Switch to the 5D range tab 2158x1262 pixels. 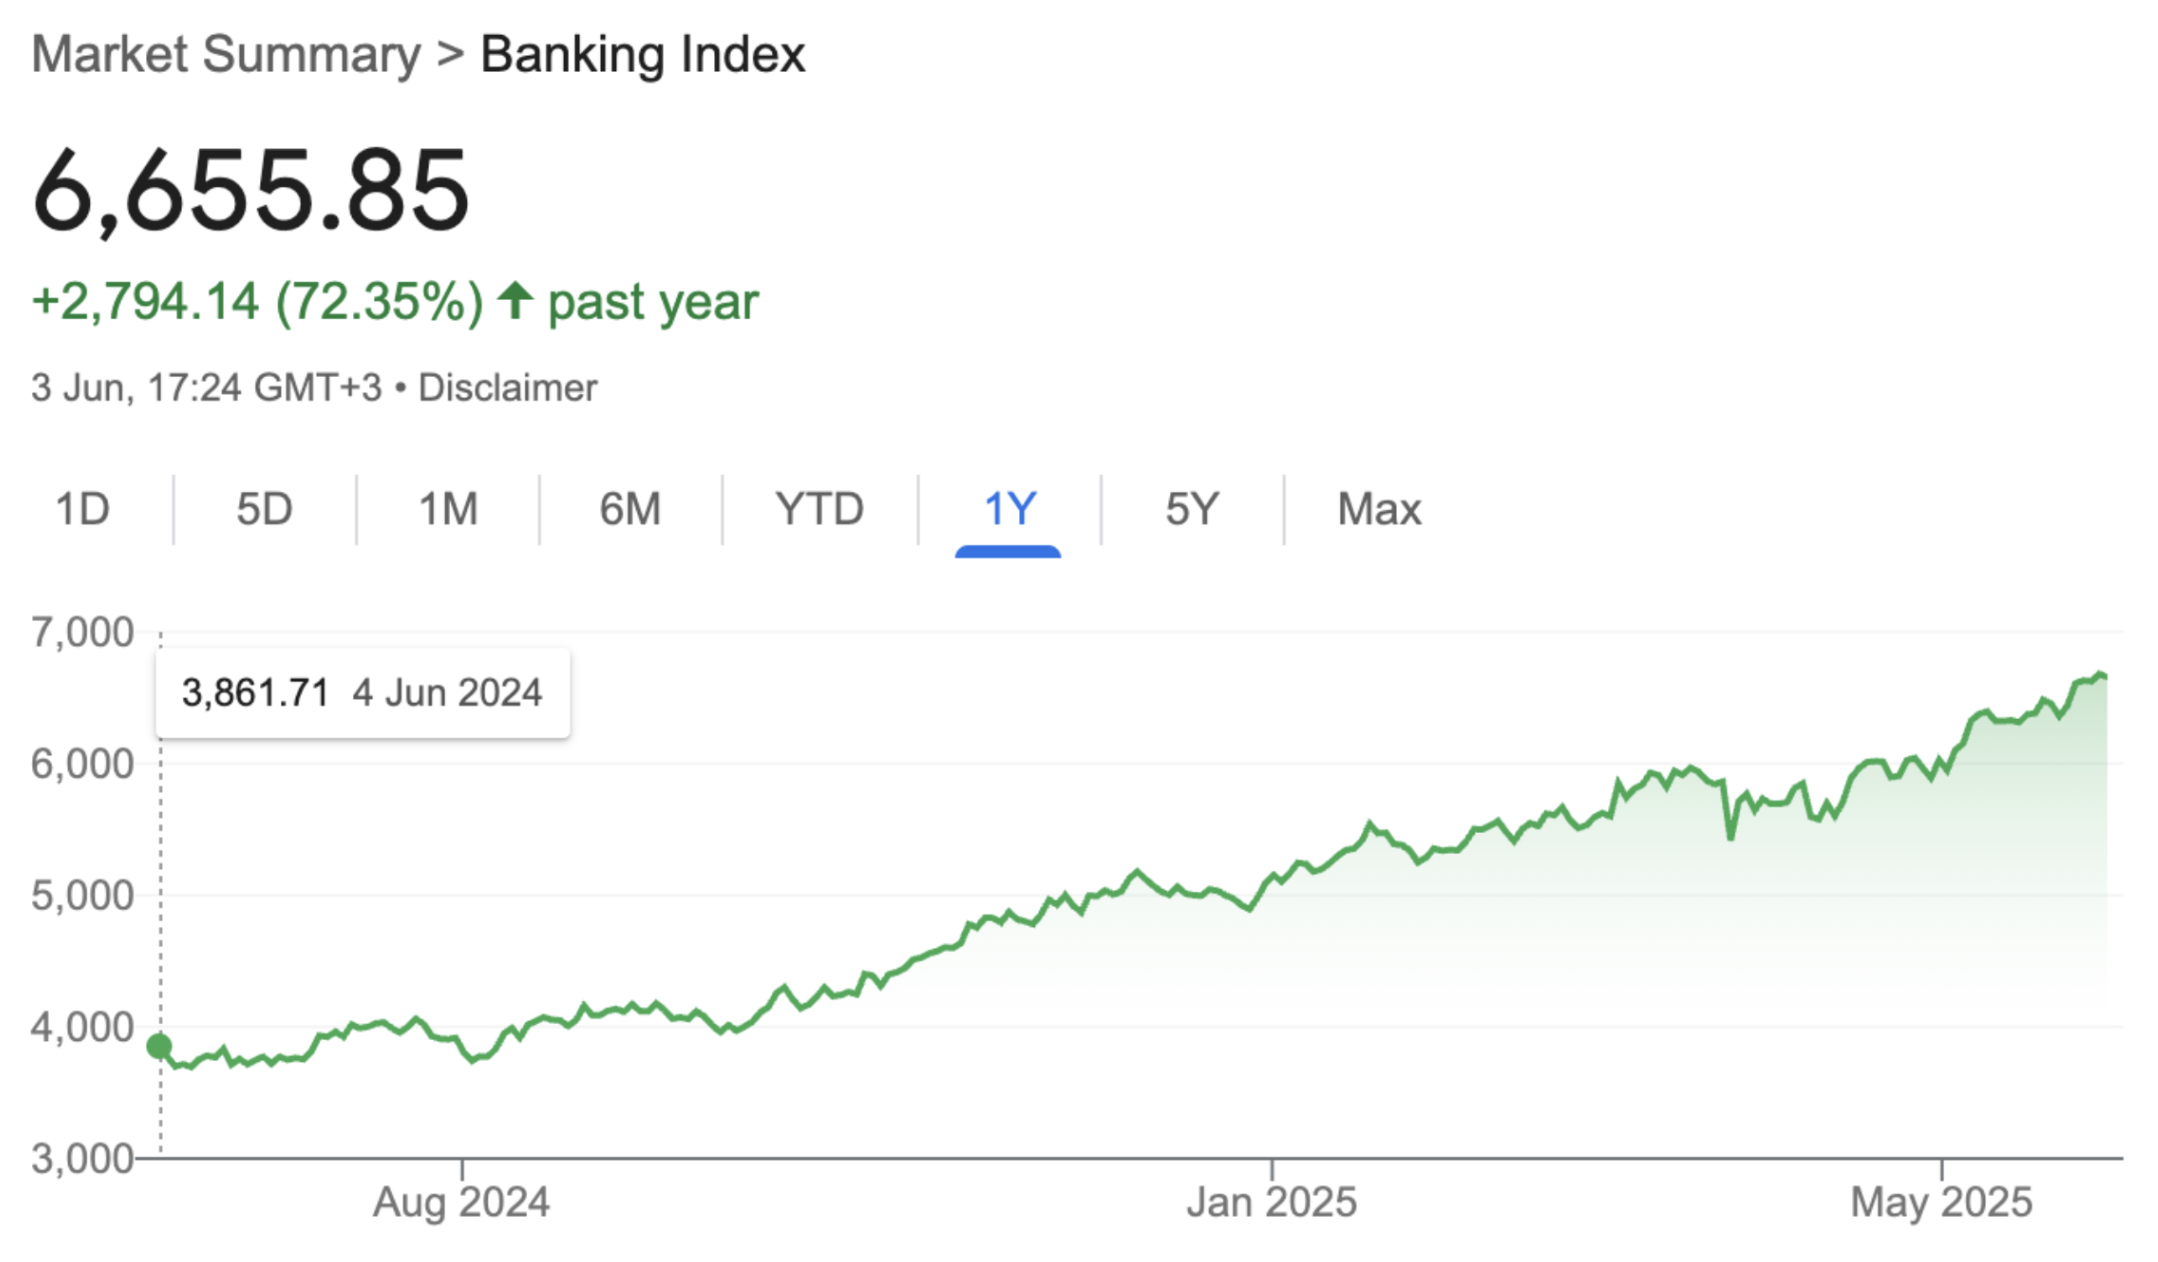[264, 509]
